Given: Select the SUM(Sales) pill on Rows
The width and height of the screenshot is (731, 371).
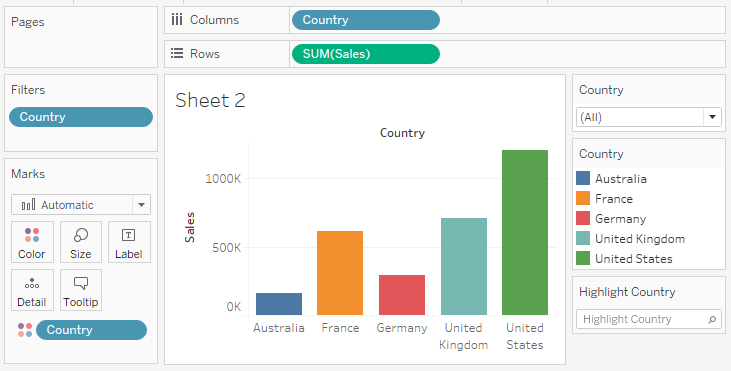Looking at the screenshot, I should [366, 54].
